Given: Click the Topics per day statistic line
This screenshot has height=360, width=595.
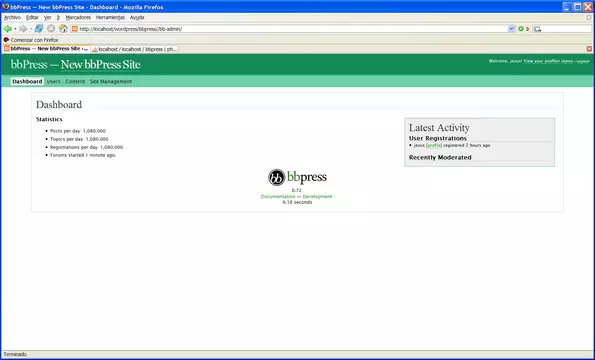Looking at the screenshot, I should click(x=79, y=139).
